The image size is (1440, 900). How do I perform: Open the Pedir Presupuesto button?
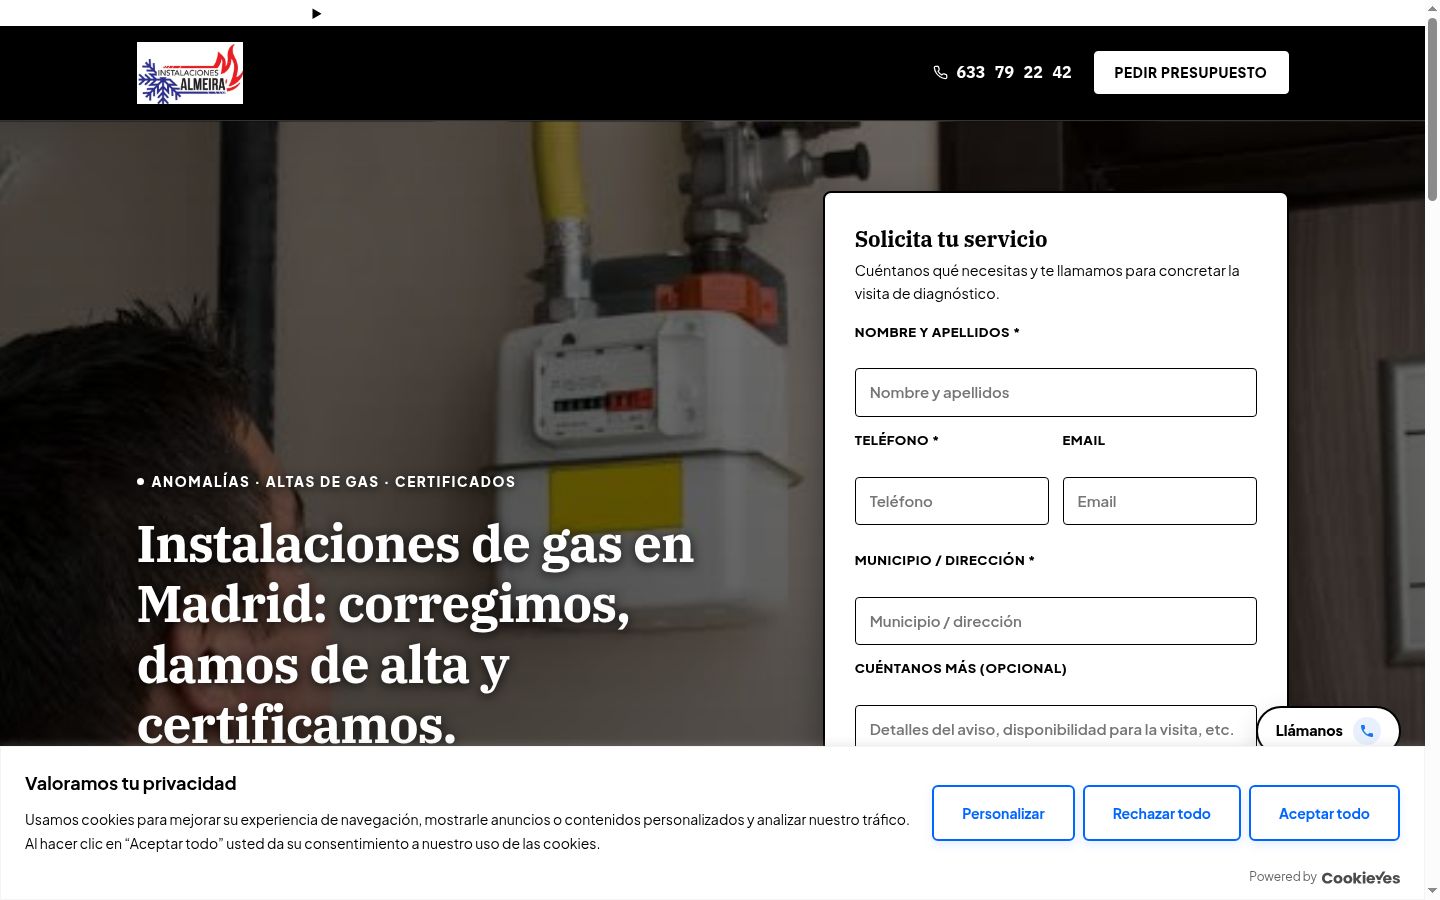point(1190,72)
